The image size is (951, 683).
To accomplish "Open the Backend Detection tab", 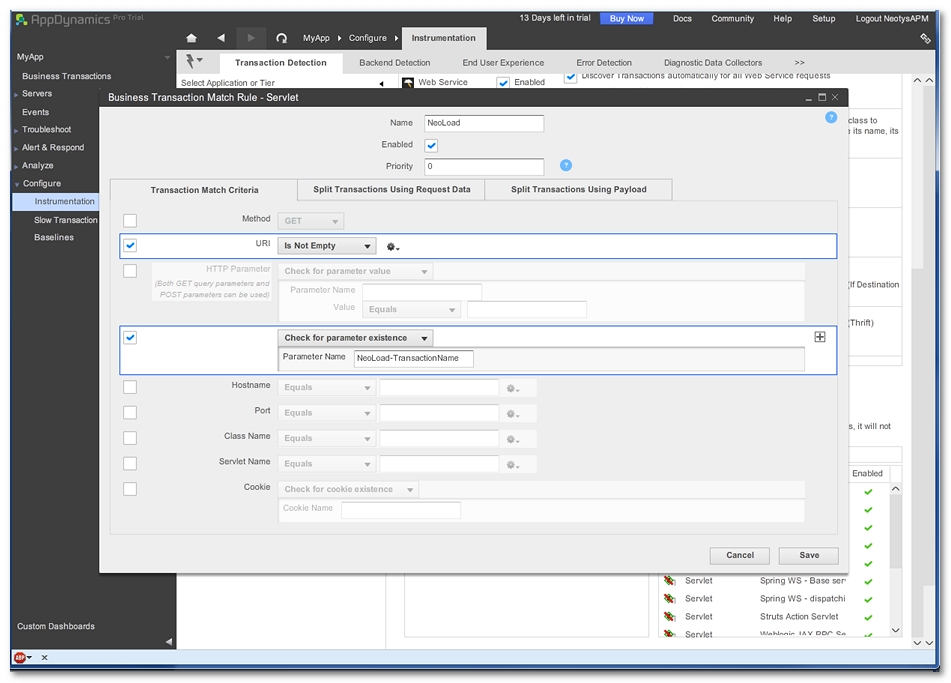I will 394,63.
